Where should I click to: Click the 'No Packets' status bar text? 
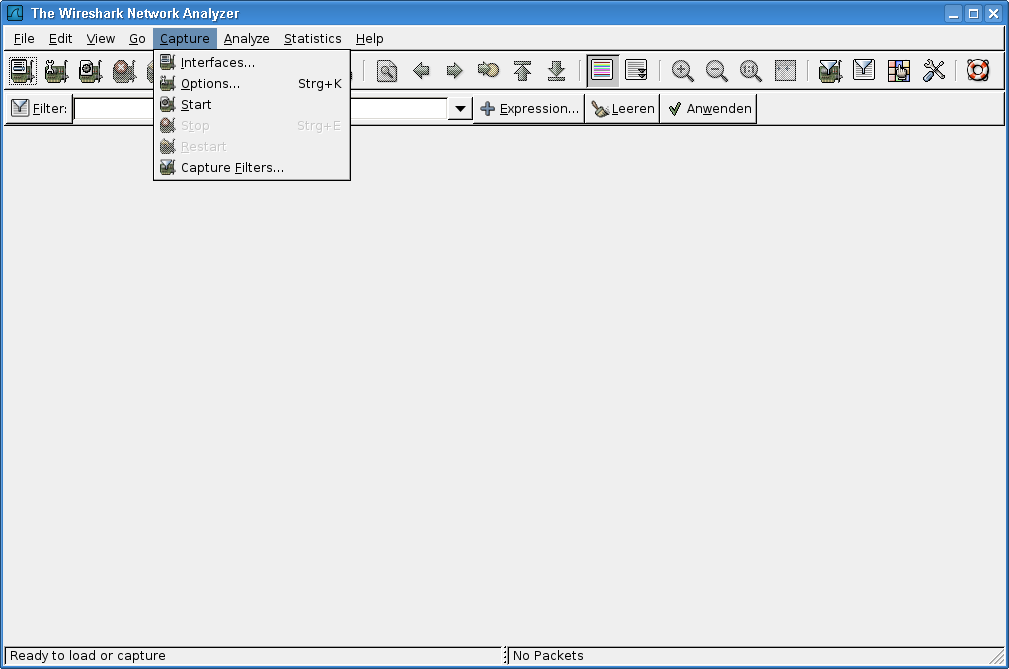point(548,655)
